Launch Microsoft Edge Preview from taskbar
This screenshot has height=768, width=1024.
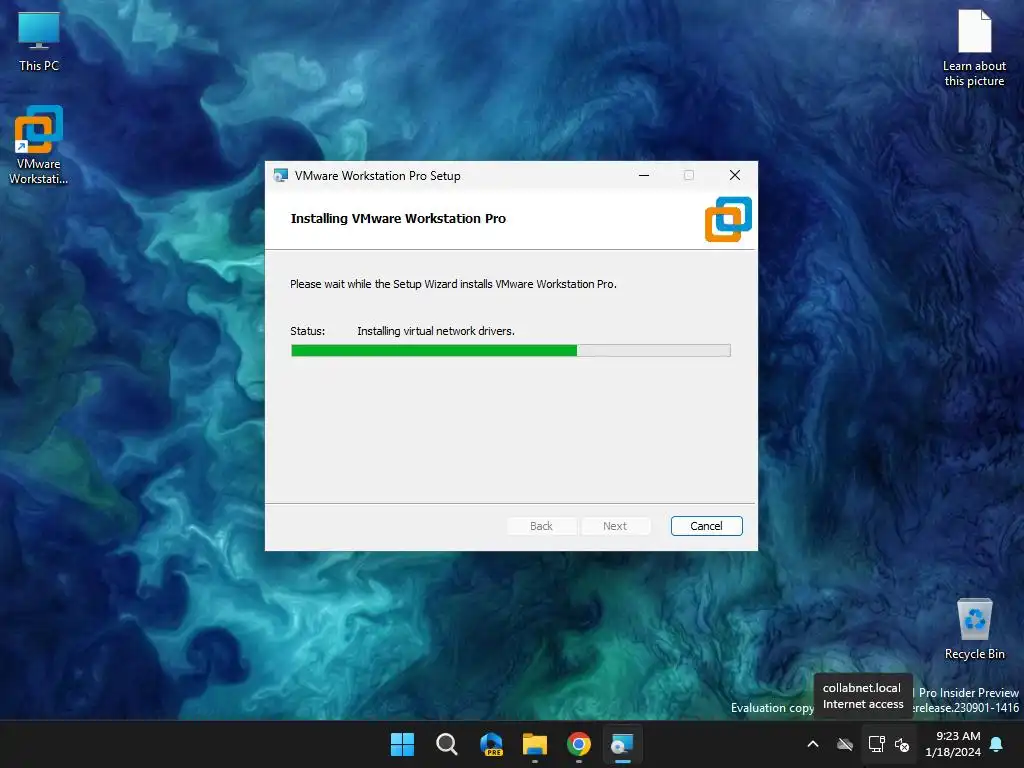coord(491,744)
